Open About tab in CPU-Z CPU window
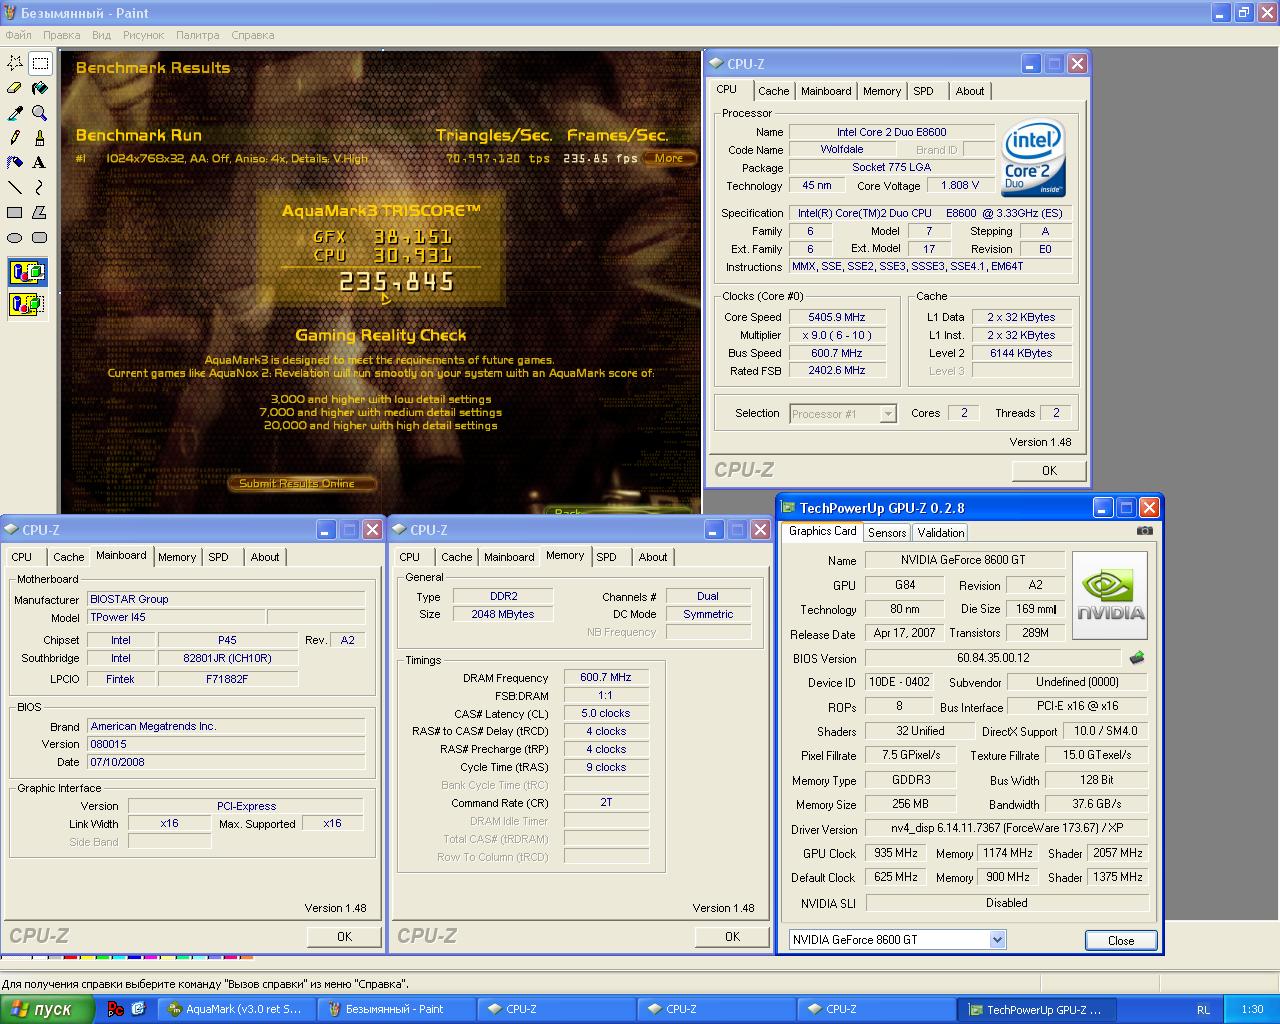Viewport: 1280px width, 1024px height. [969, 91]
